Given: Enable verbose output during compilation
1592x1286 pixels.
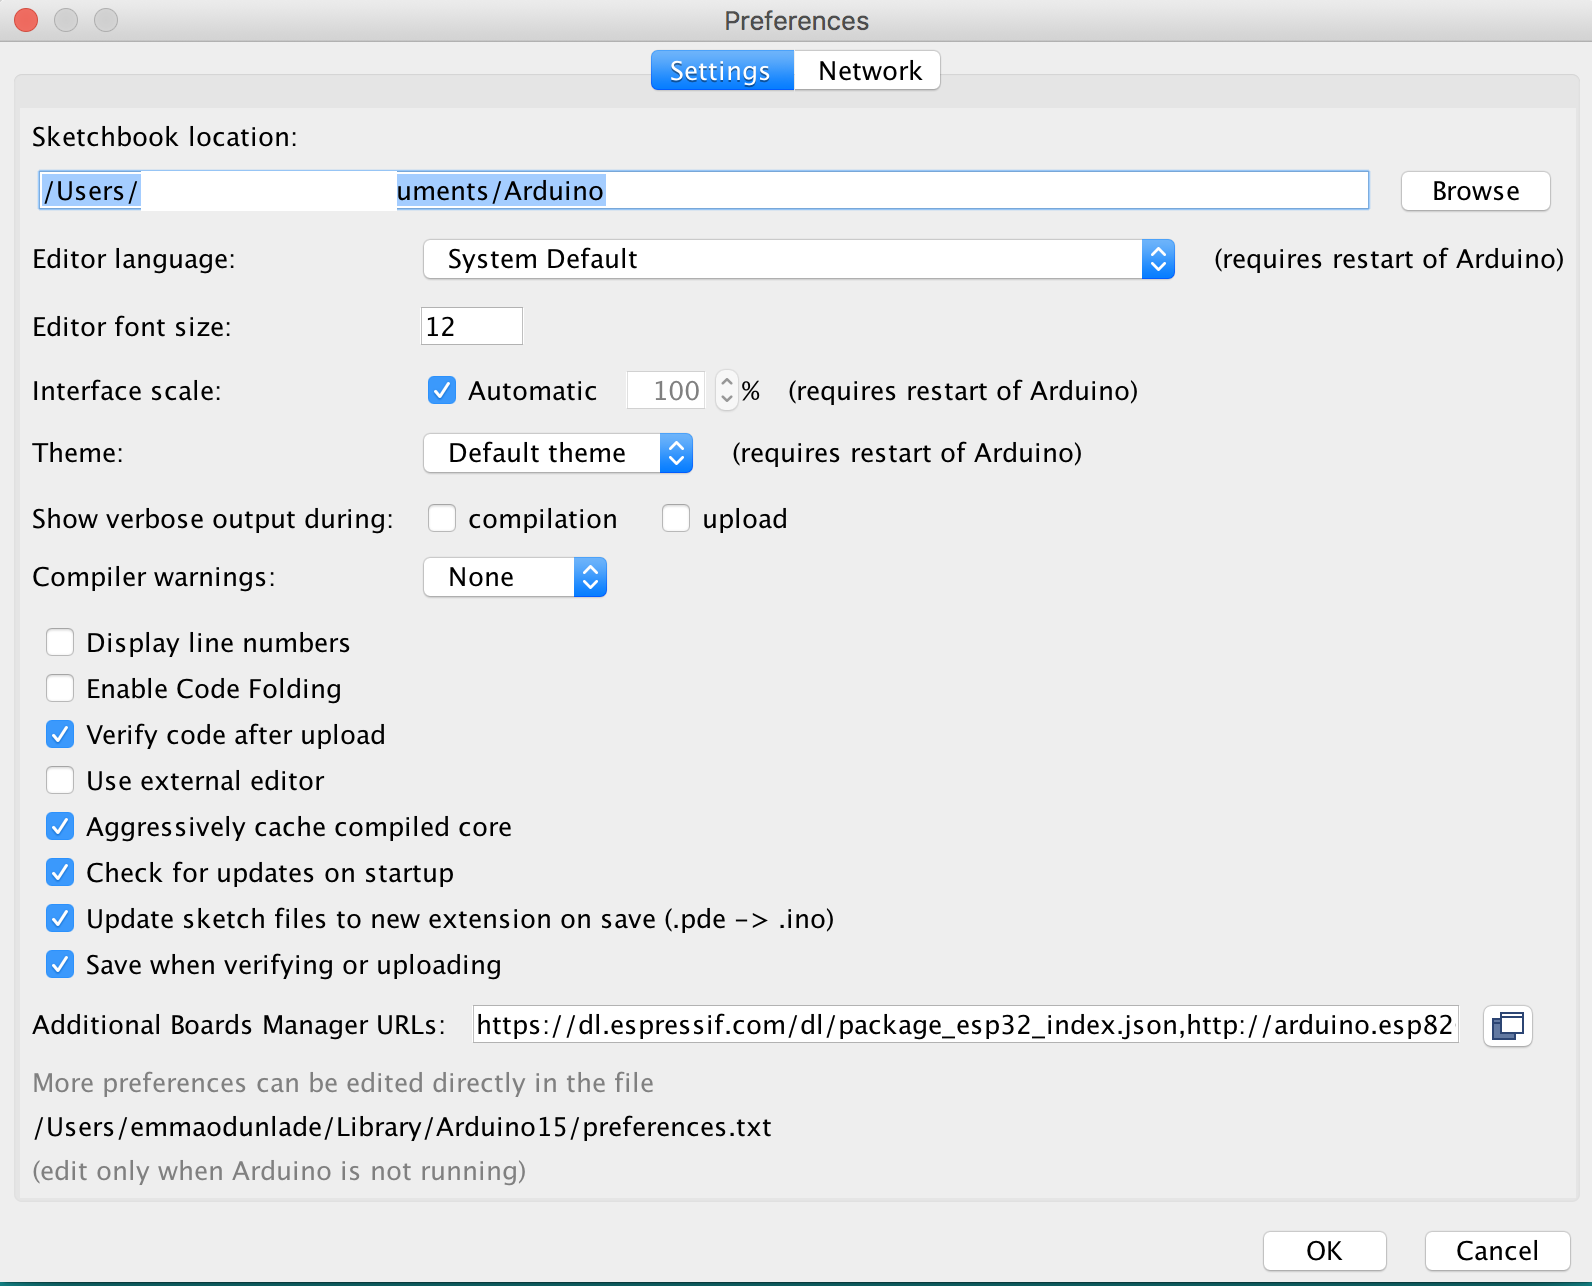Looking at the screenshot, I should 441,518.
